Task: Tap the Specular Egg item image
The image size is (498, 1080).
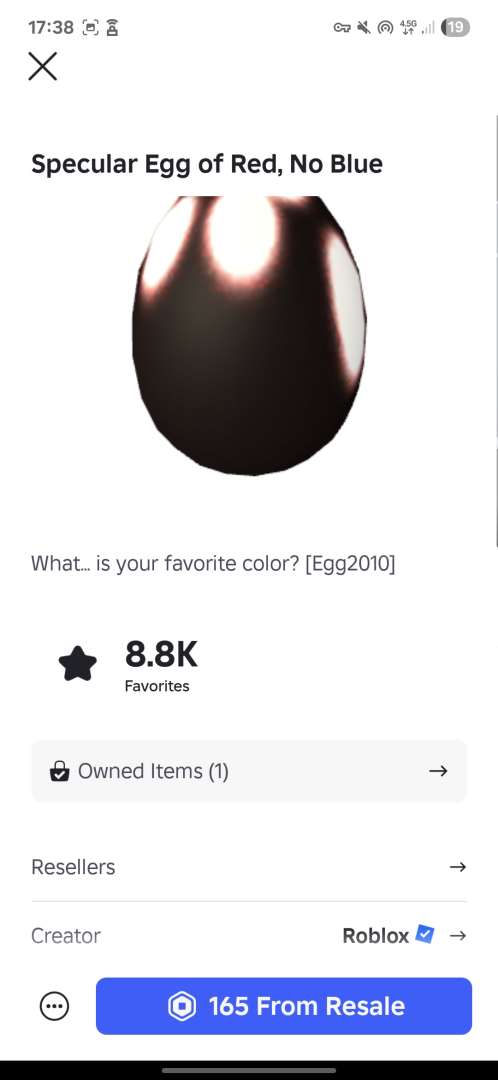Action: coord(249,335)
